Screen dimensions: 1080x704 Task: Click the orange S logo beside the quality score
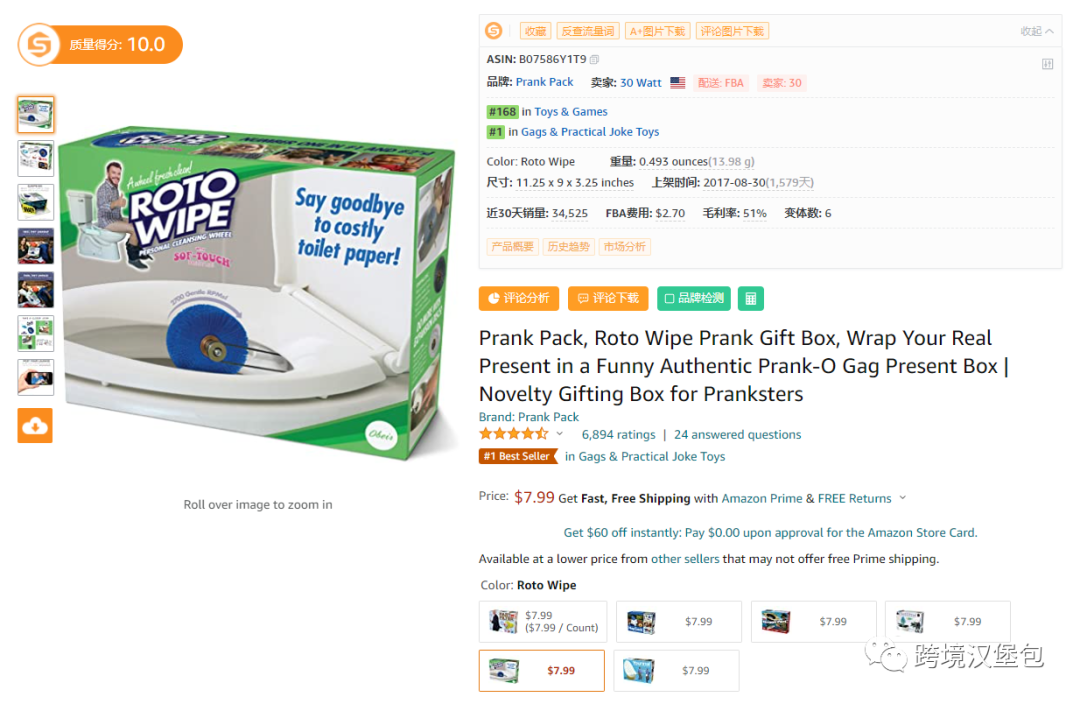39,45
